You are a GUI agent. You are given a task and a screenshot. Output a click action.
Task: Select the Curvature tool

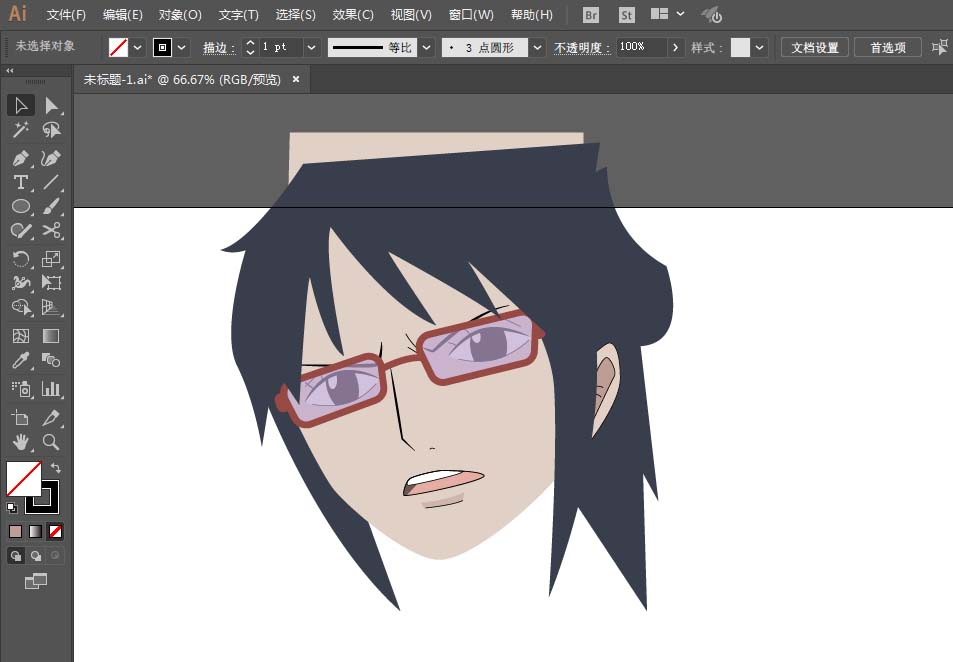pyautogui.click(x=51, y=159)
